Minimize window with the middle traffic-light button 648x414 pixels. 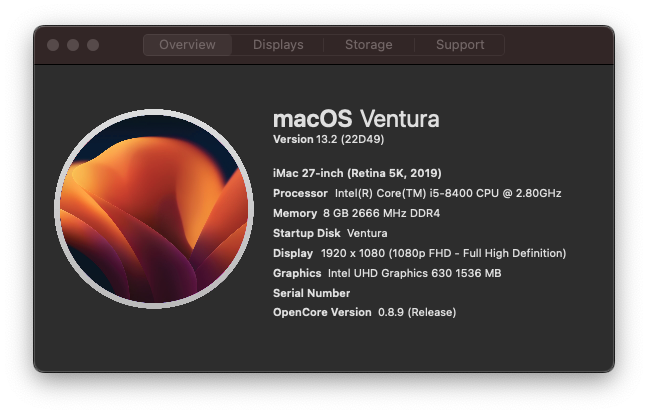click(73, 45)
